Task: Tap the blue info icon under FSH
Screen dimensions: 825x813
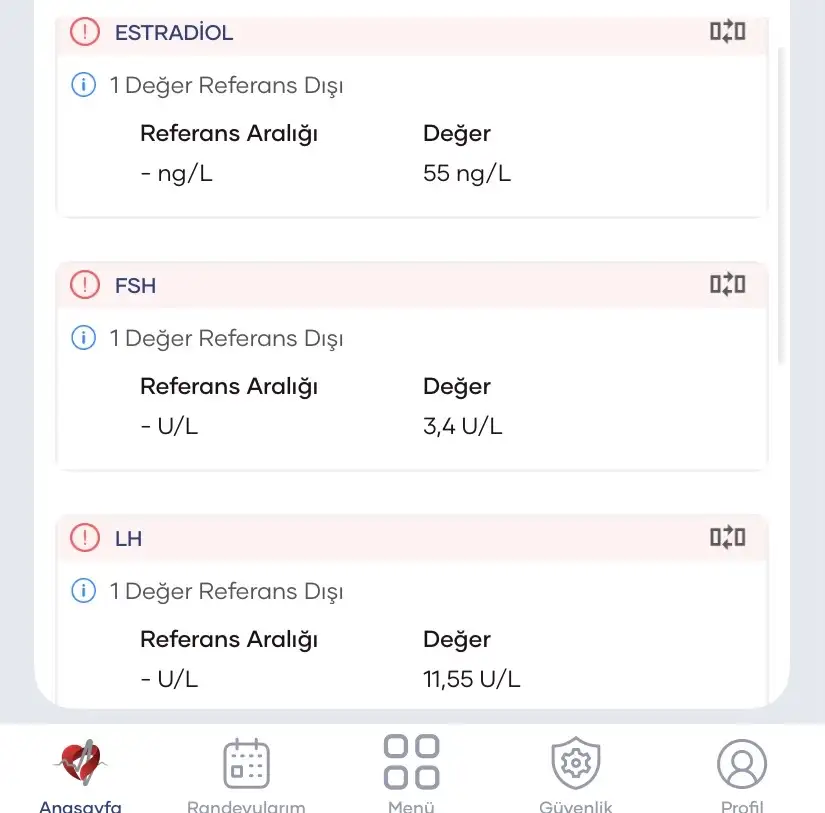Action: (84, 338)
